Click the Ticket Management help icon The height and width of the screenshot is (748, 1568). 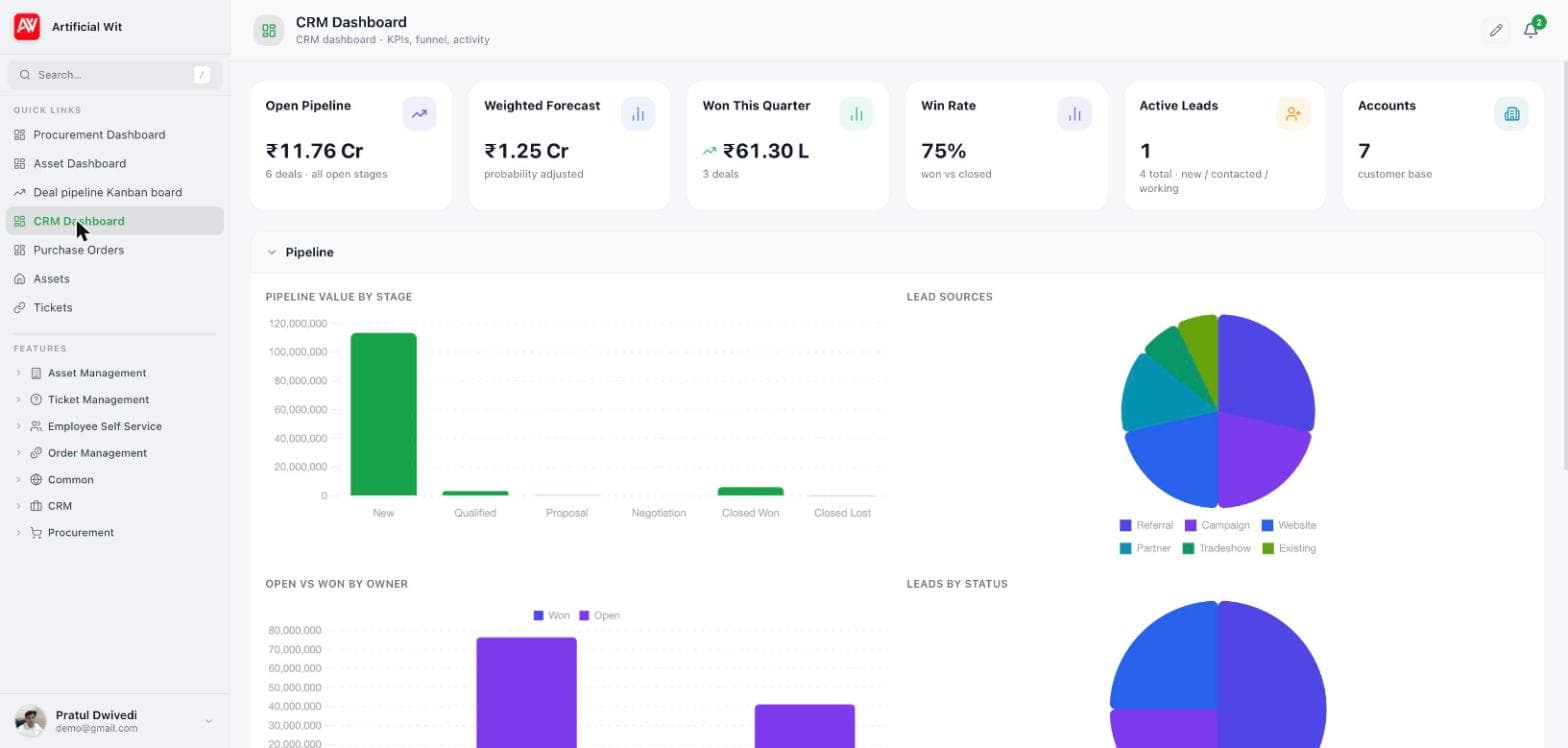pos(36,400)
